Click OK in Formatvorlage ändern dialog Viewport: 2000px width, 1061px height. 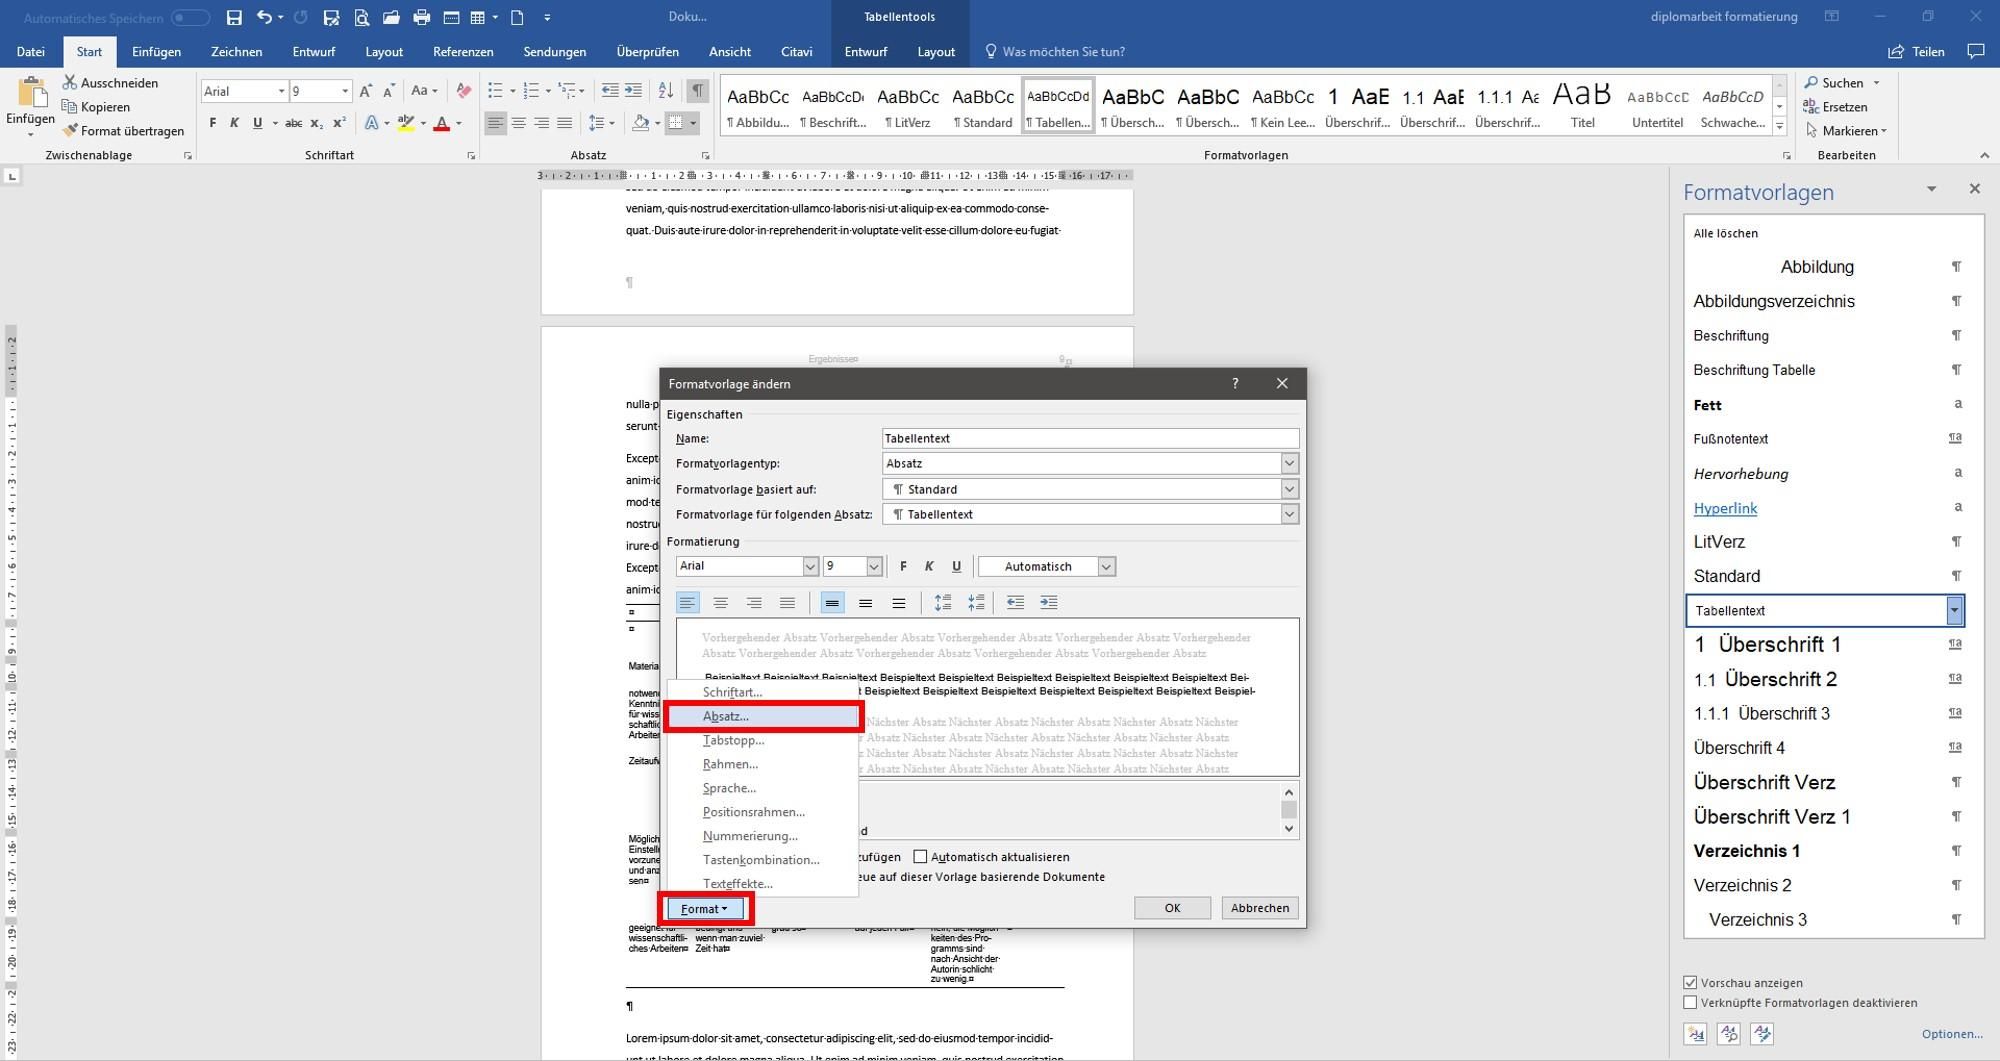1172,908
